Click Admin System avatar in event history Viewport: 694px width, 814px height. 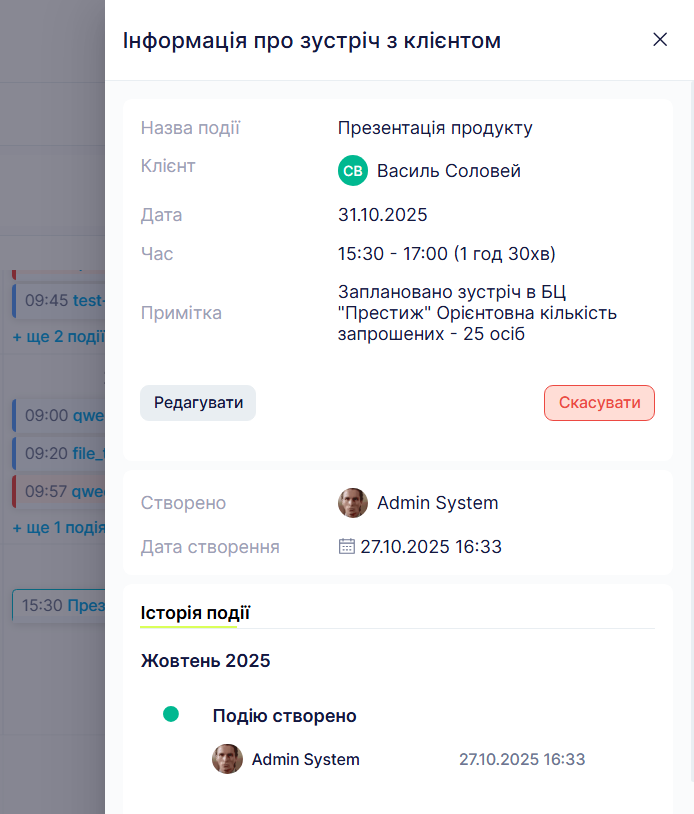tap(227, 759)
